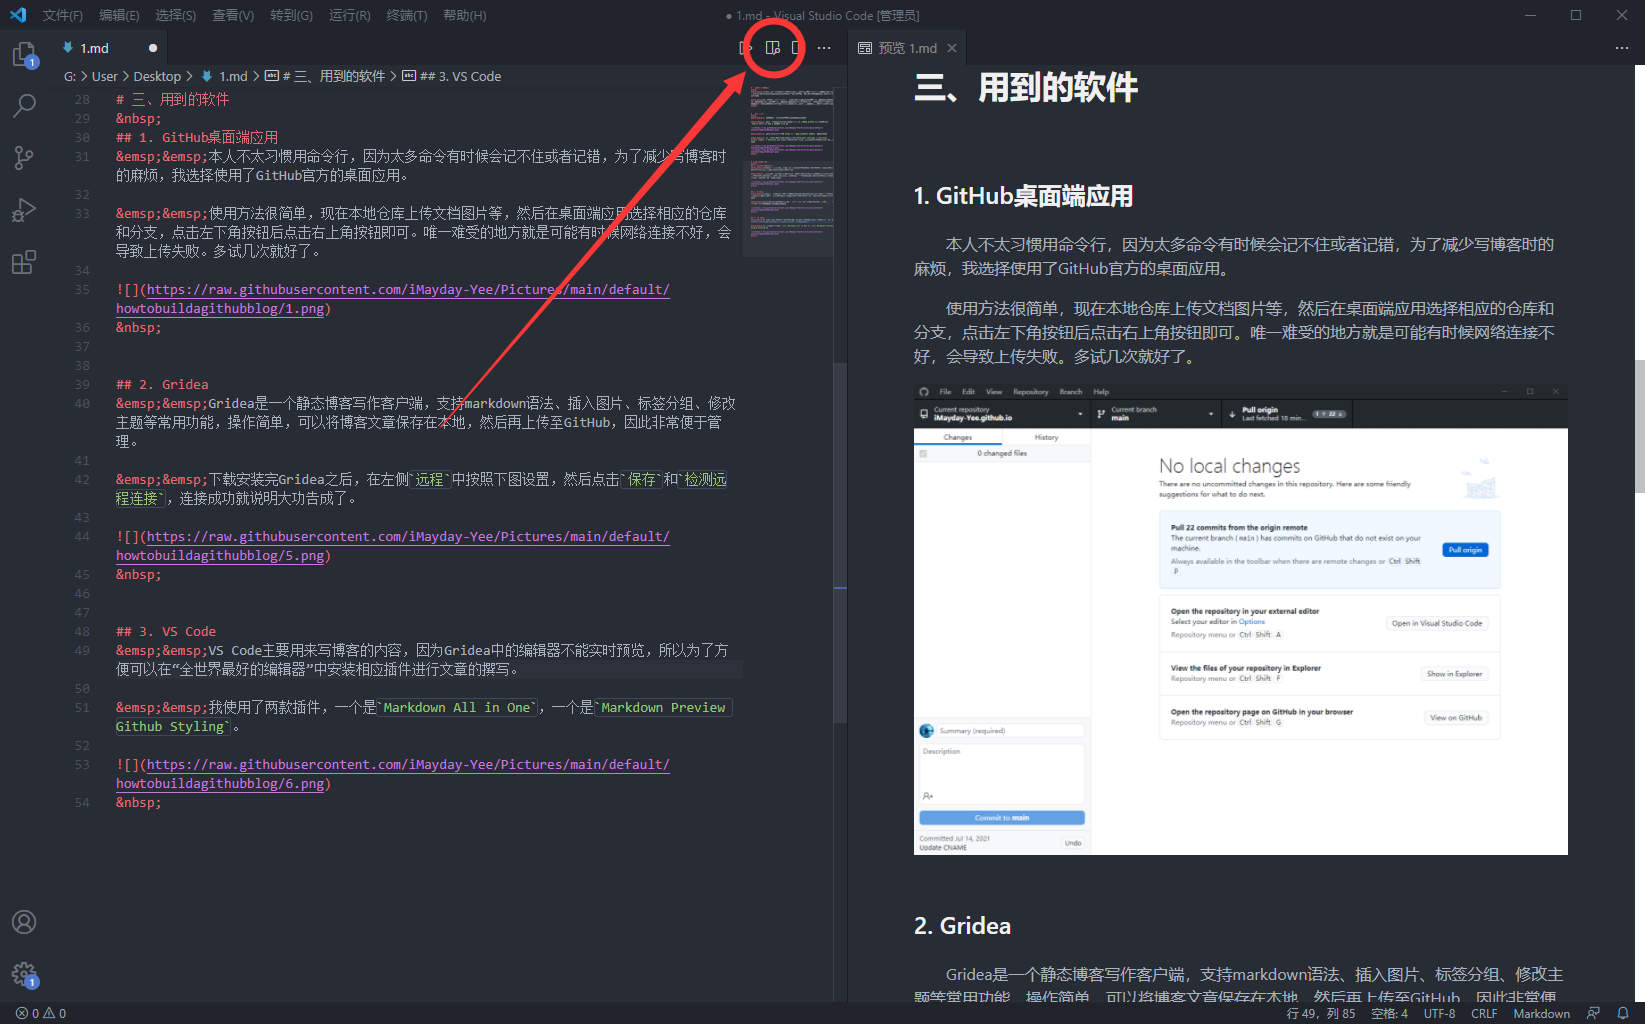Screen dimensions: 1645x1024
Task: Click the settings update badge on Manage gear
Action: click(32, 983)
